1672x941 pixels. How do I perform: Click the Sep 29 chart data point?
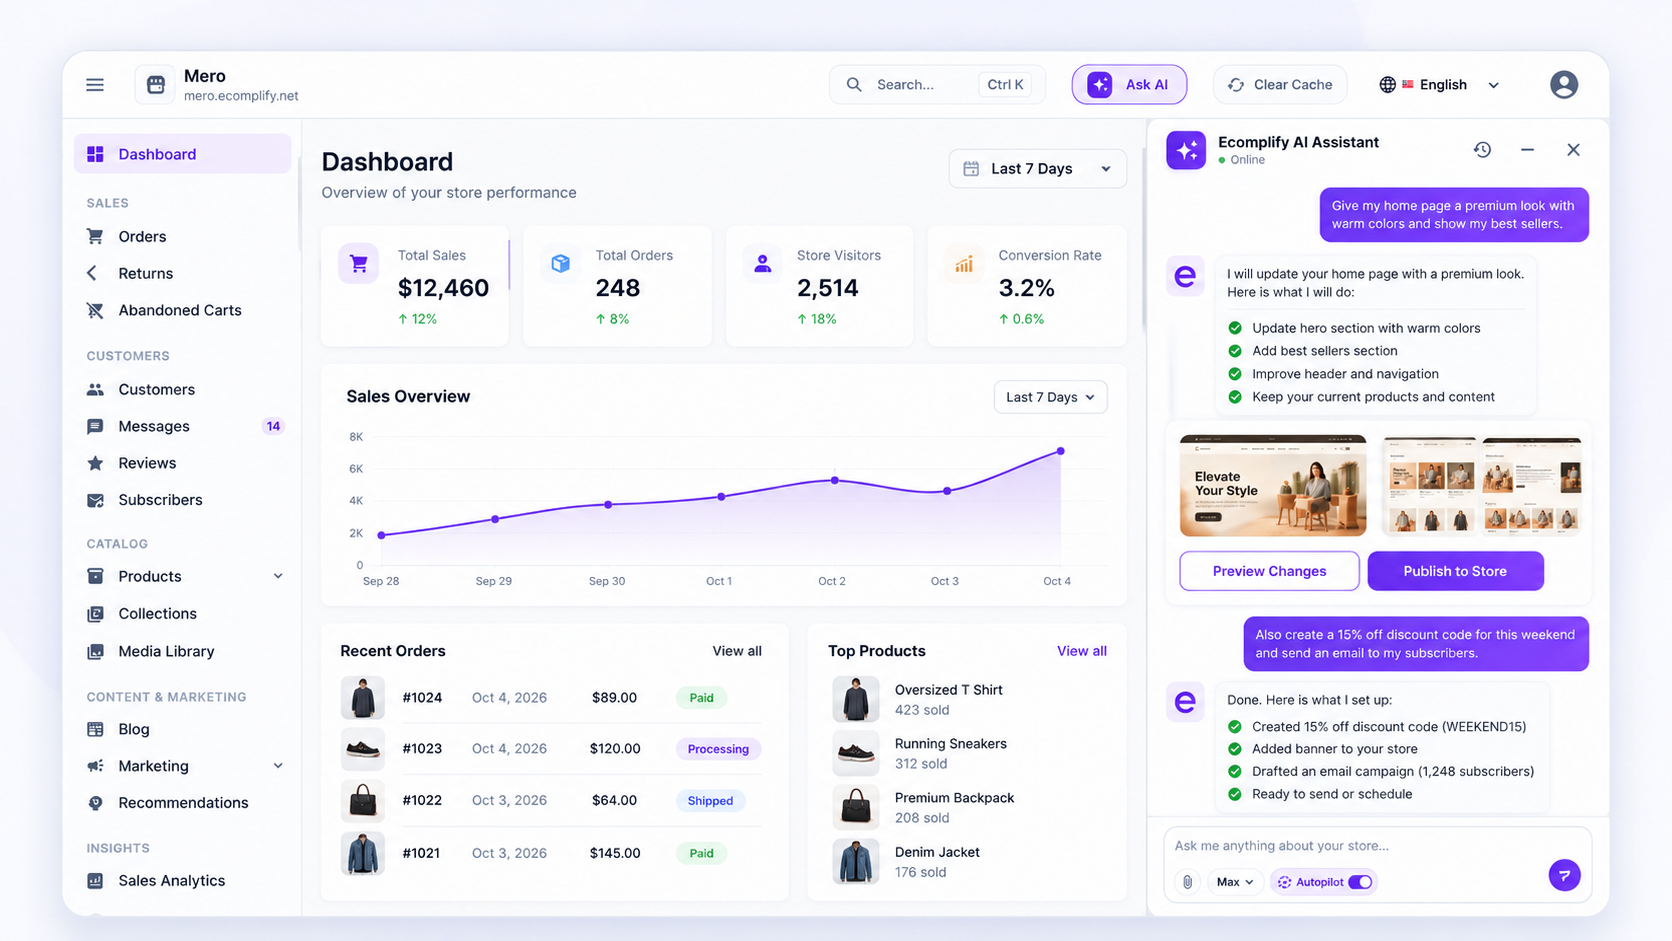click(x=495, y=519)
